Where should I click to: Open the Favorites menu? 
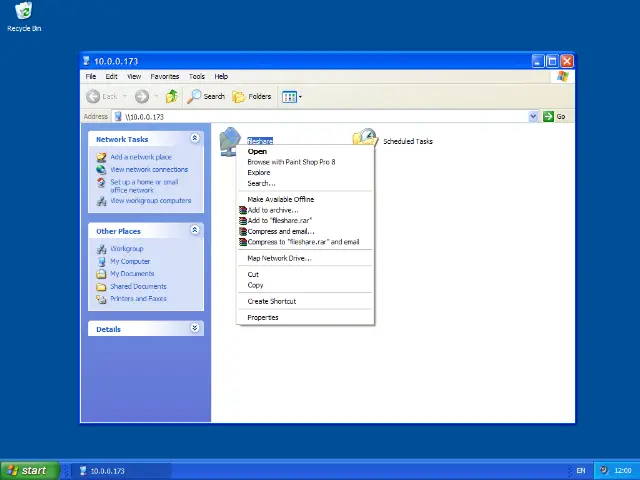tap(164, 76)
